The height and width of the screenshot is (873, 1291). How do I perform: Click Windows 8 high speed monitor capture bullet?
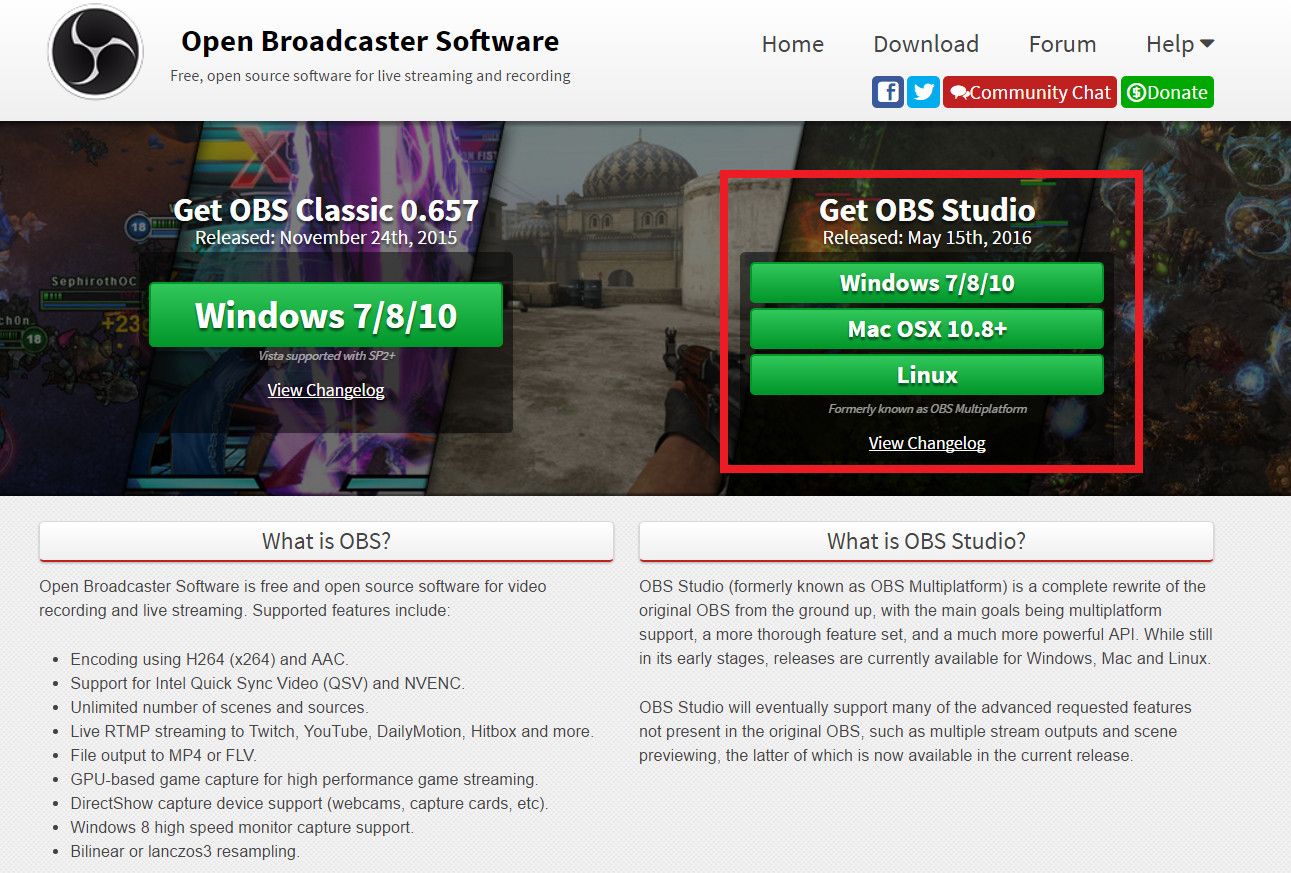[x=242, y=827]
